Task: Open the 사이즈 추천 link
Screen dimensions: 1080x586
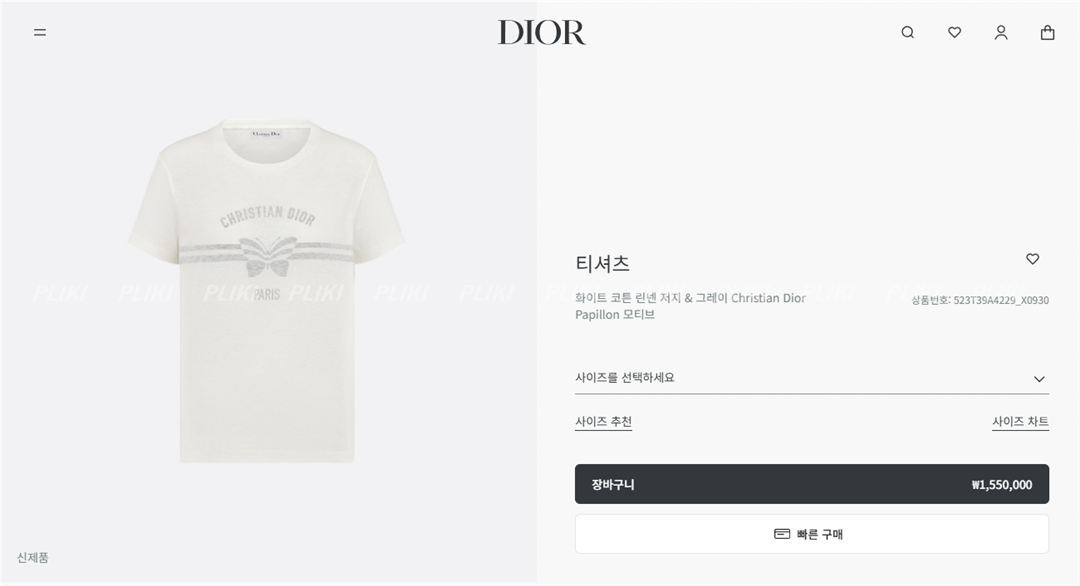Action: (603, 421)
